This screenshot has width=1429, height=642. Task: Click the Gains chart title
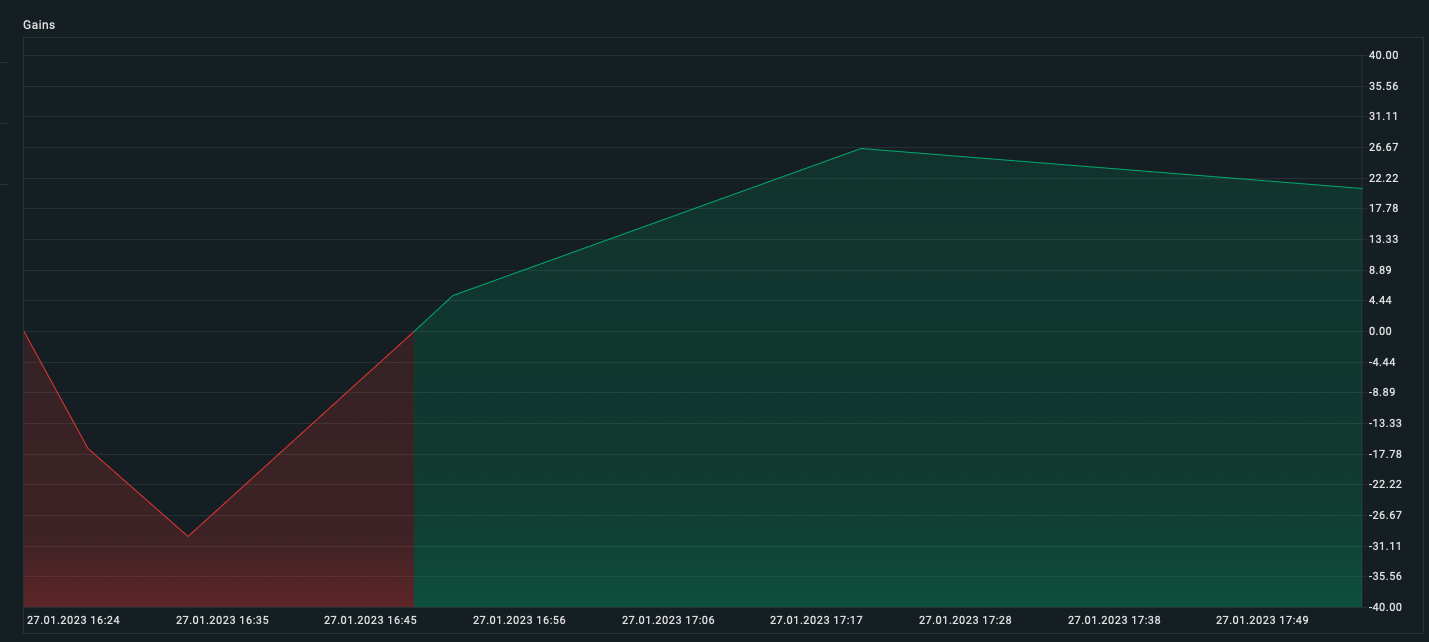coord(39,25)
